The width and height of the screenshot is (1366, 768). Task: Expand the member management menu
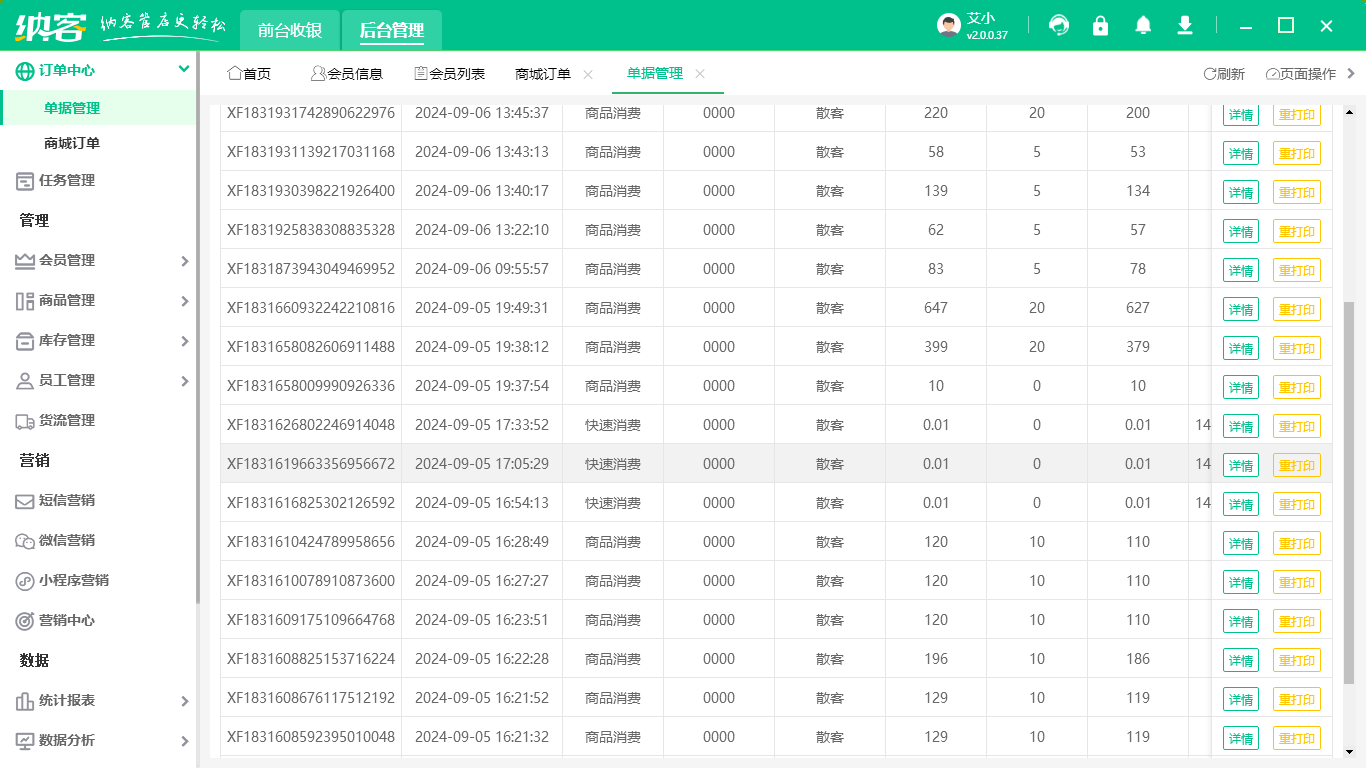(98, 261)
